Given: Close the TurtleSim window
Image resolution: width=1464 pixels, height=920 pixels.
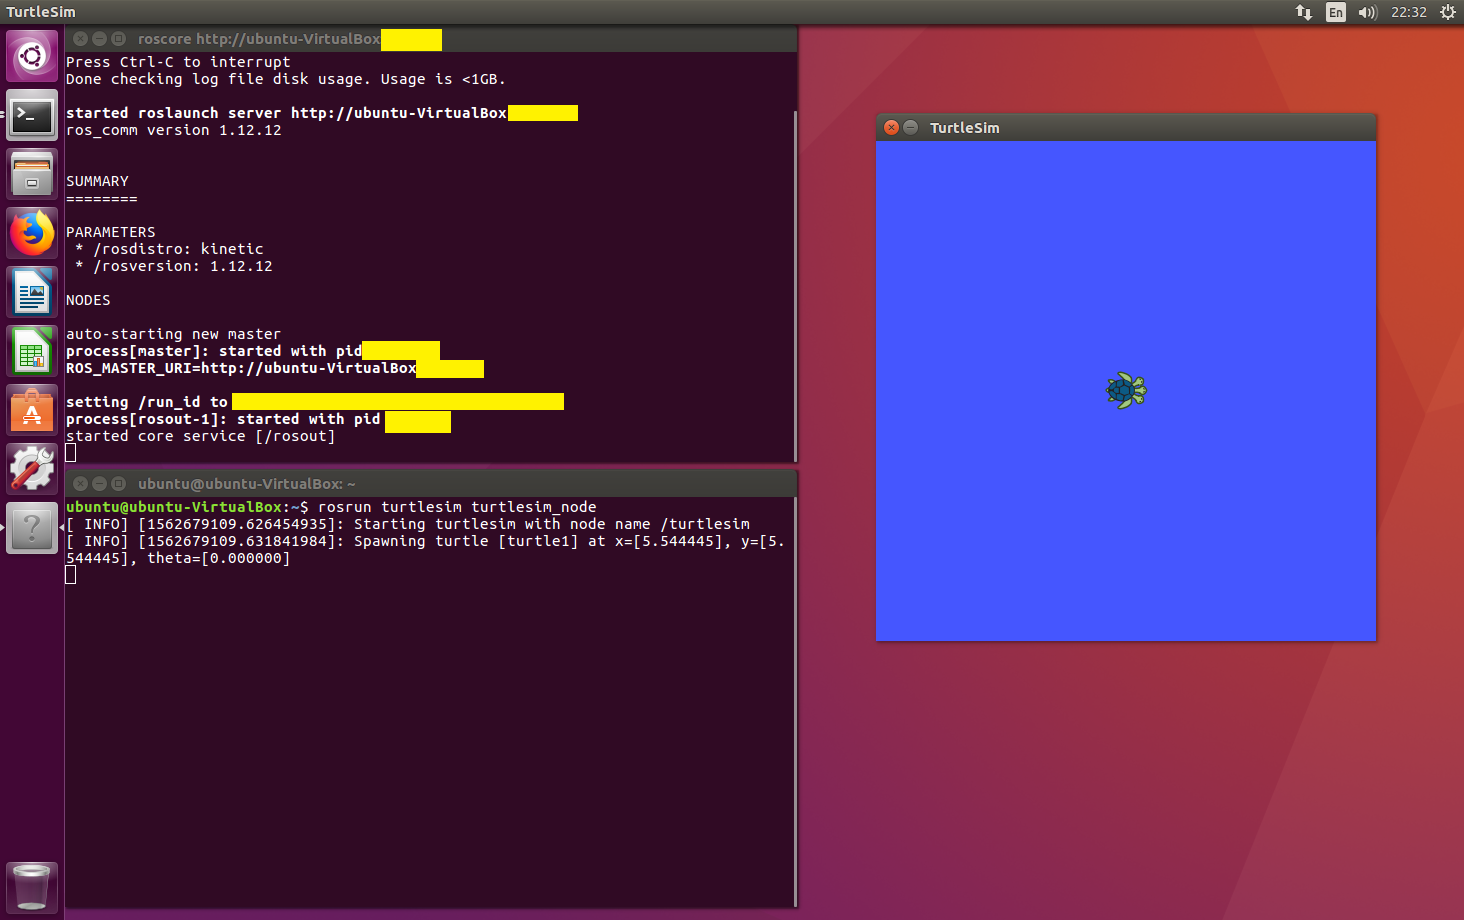Looking at the screenshot, I should point(891,128).
